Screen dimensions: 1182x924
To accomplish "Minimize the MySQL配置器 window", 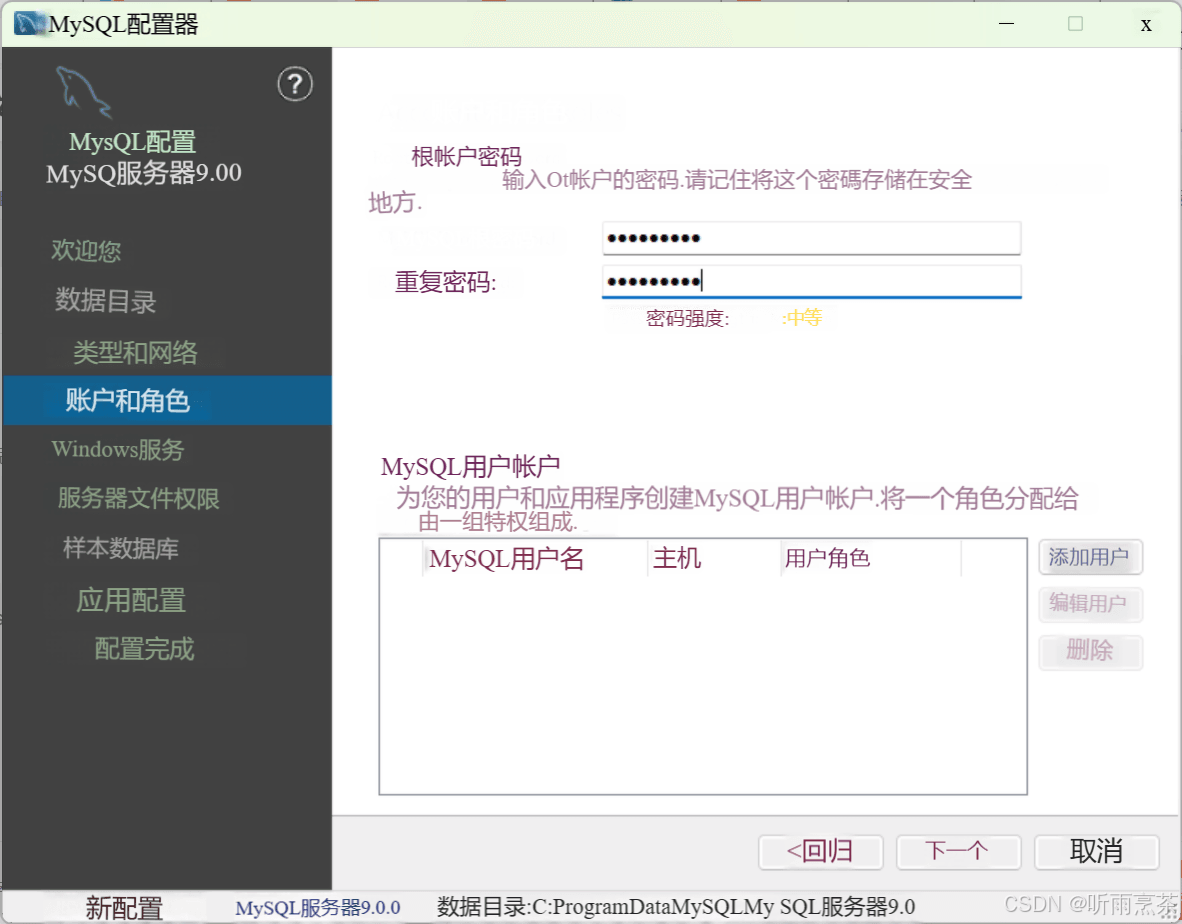I will click(1006, 24).
